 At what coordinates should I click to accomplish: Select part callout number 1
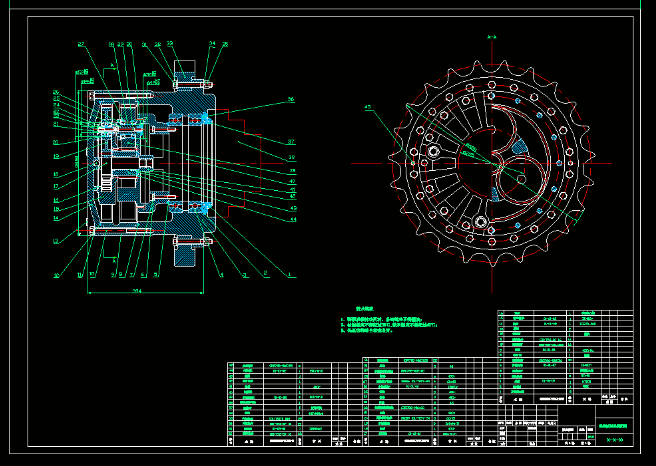tap(289, 274)
